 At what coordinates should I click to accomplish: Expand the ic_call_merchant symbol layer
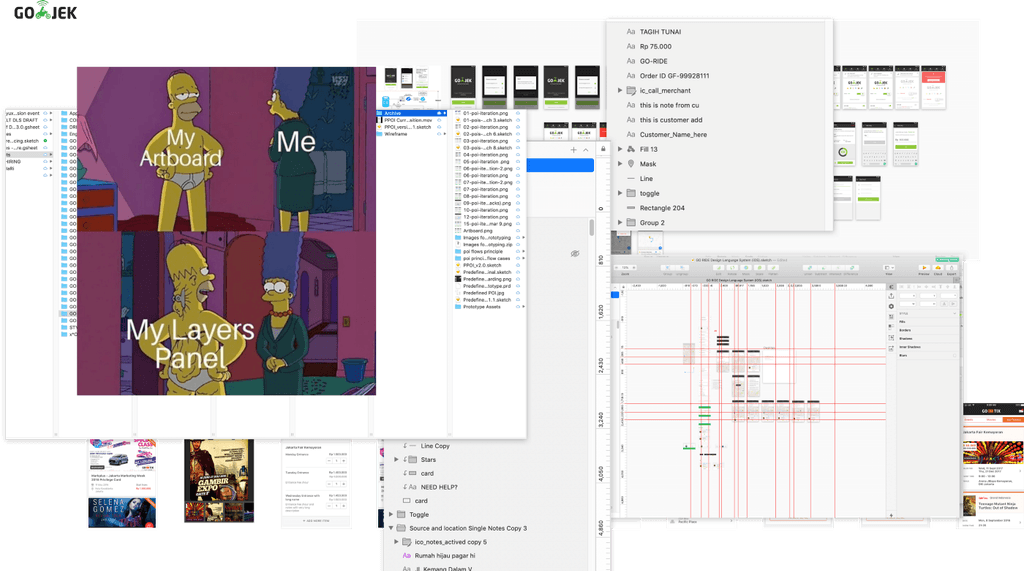point(620,90)
